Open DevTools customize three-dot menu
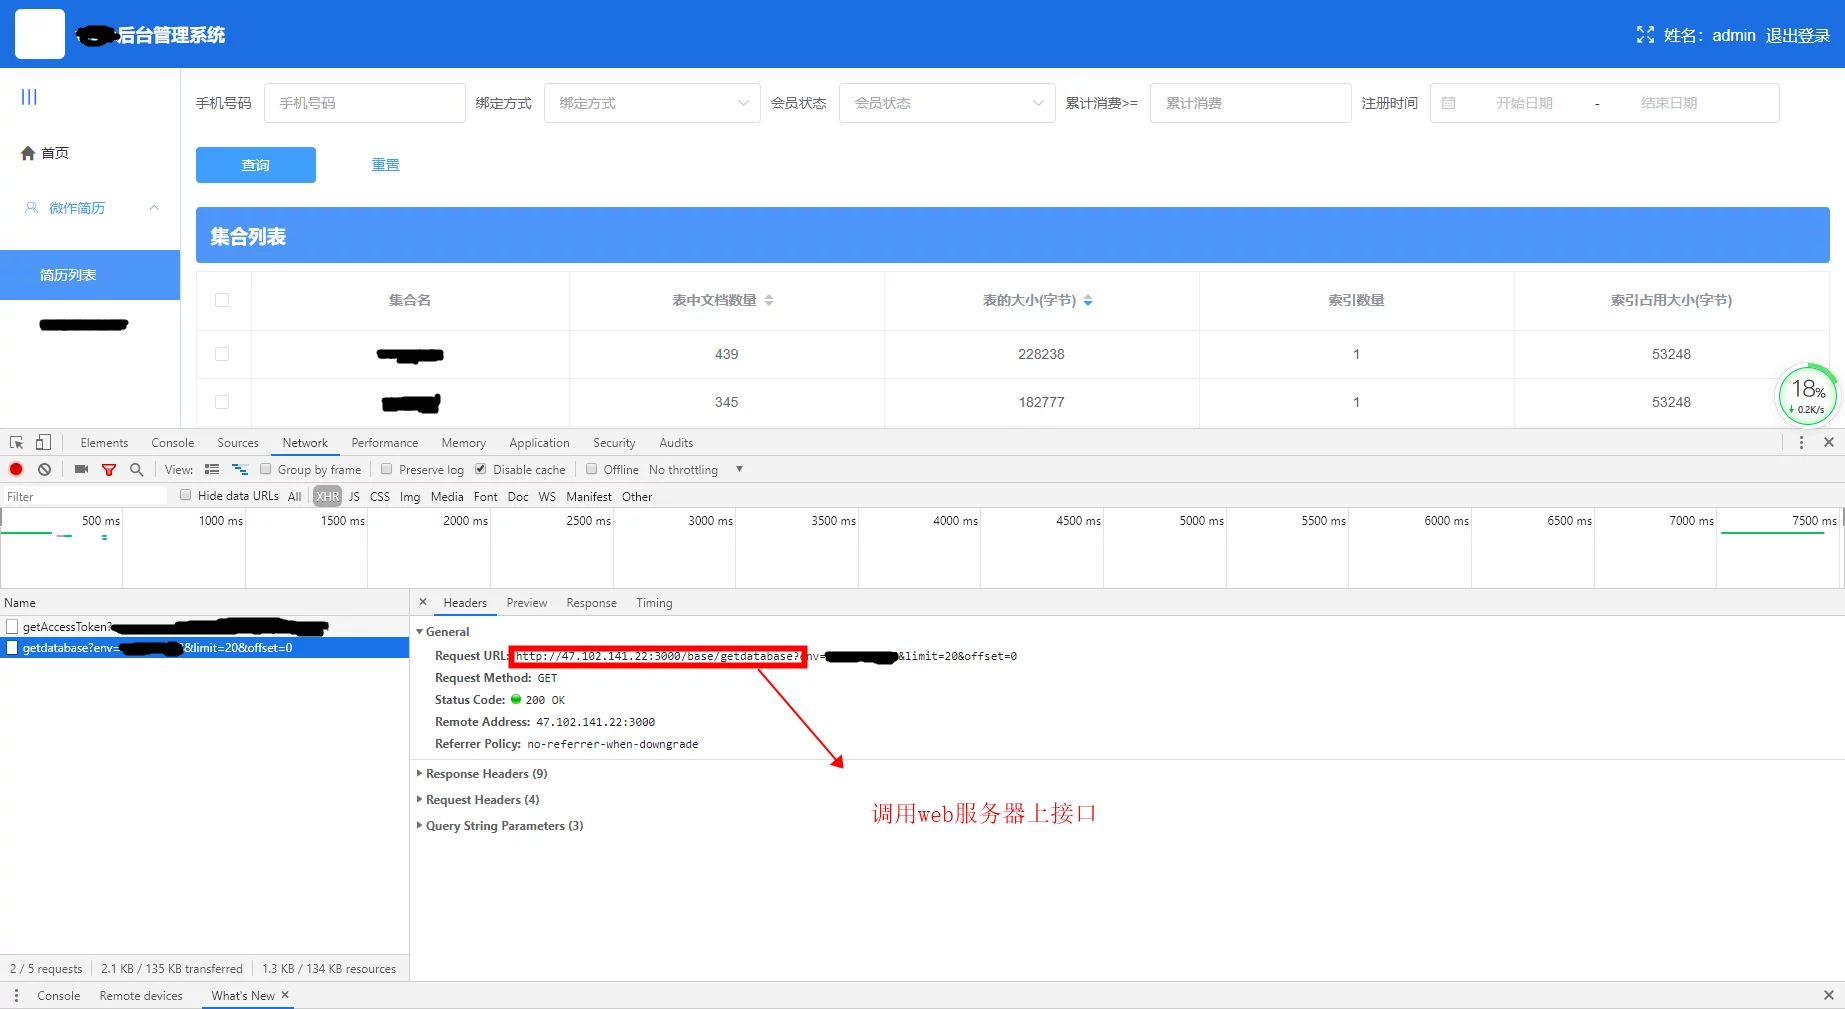1845x1009 pixels. [x=1801, y=443]
